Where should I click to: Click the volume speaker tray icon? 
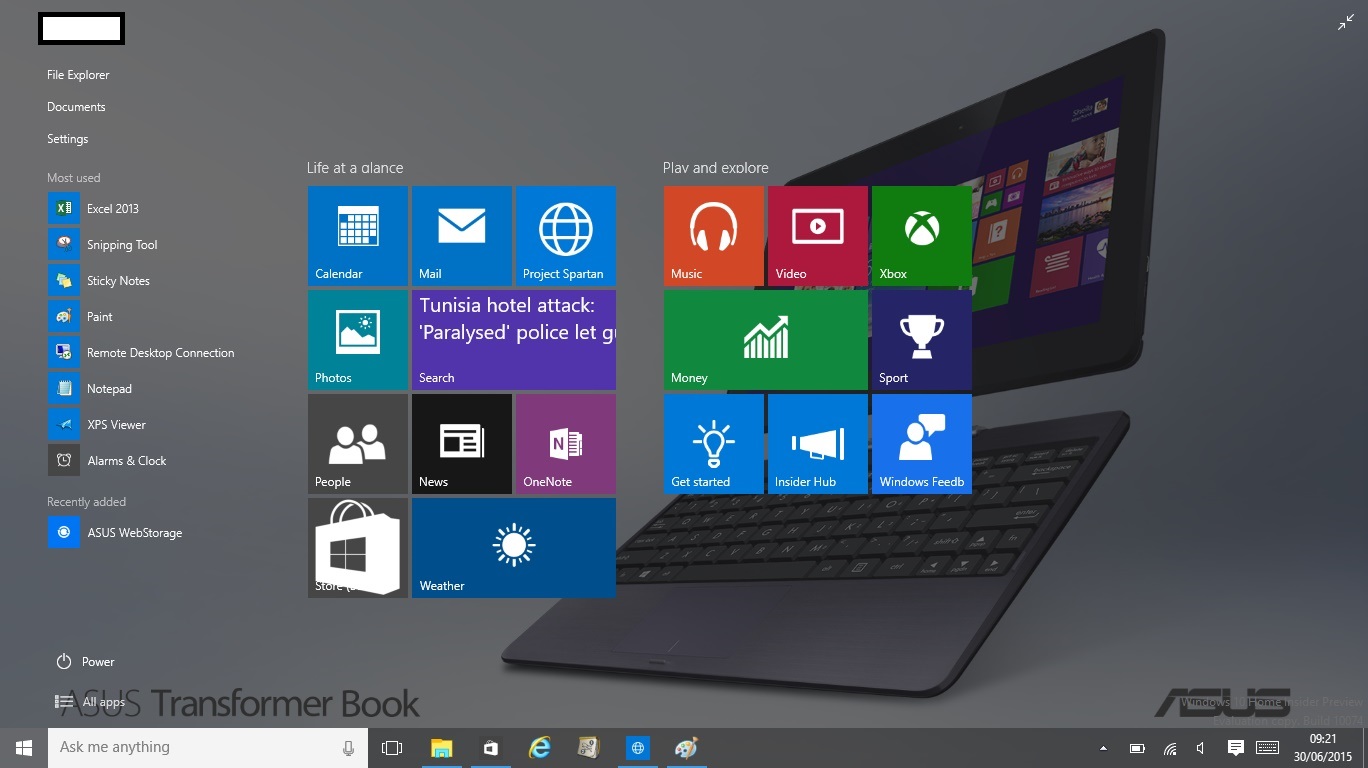coord(1200,748)
